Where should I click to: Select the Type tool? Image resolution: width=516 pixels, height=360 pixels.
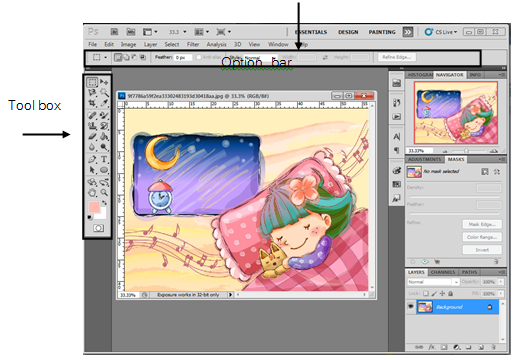(104, 159)
